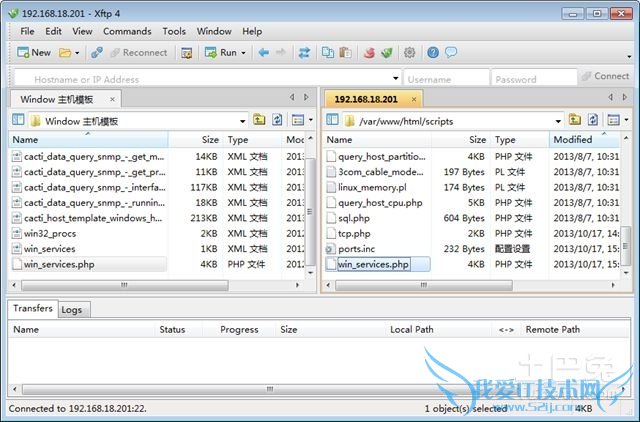Click the chat bubble feedback icon

click(x=451, y=53)
